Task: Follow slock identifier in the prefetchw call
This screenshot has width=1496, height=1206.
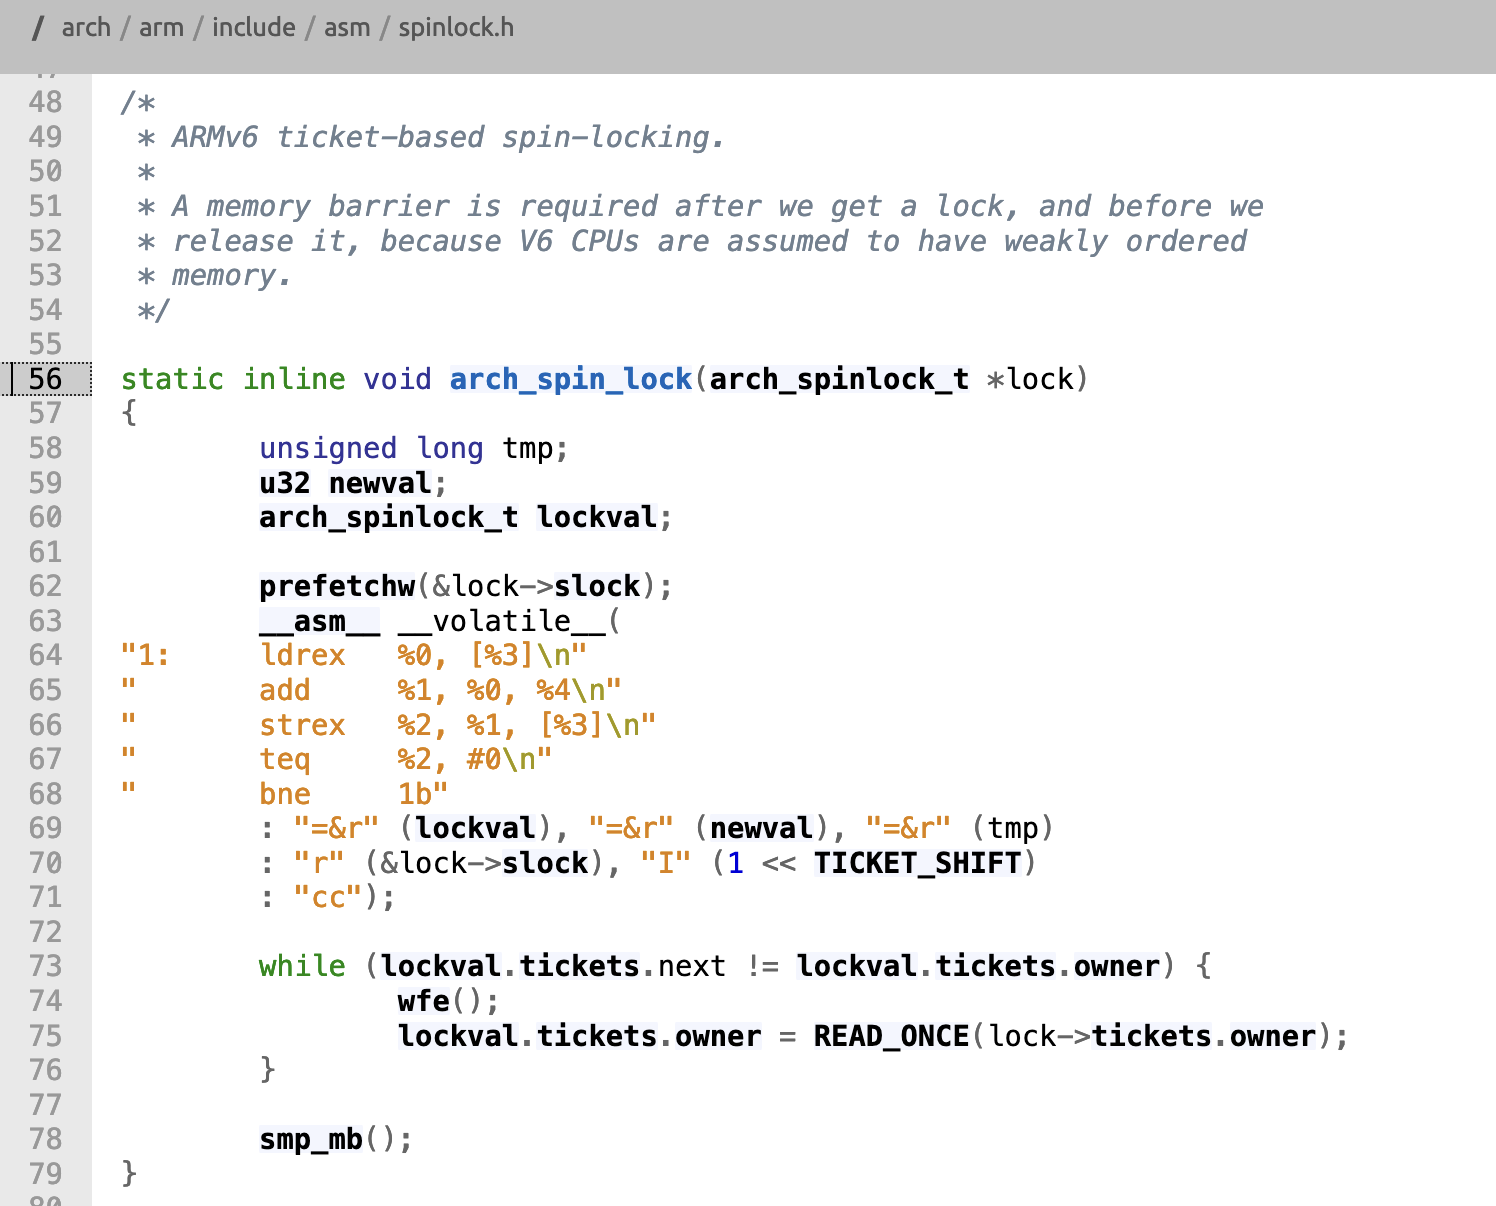Action: click(597, 586)
